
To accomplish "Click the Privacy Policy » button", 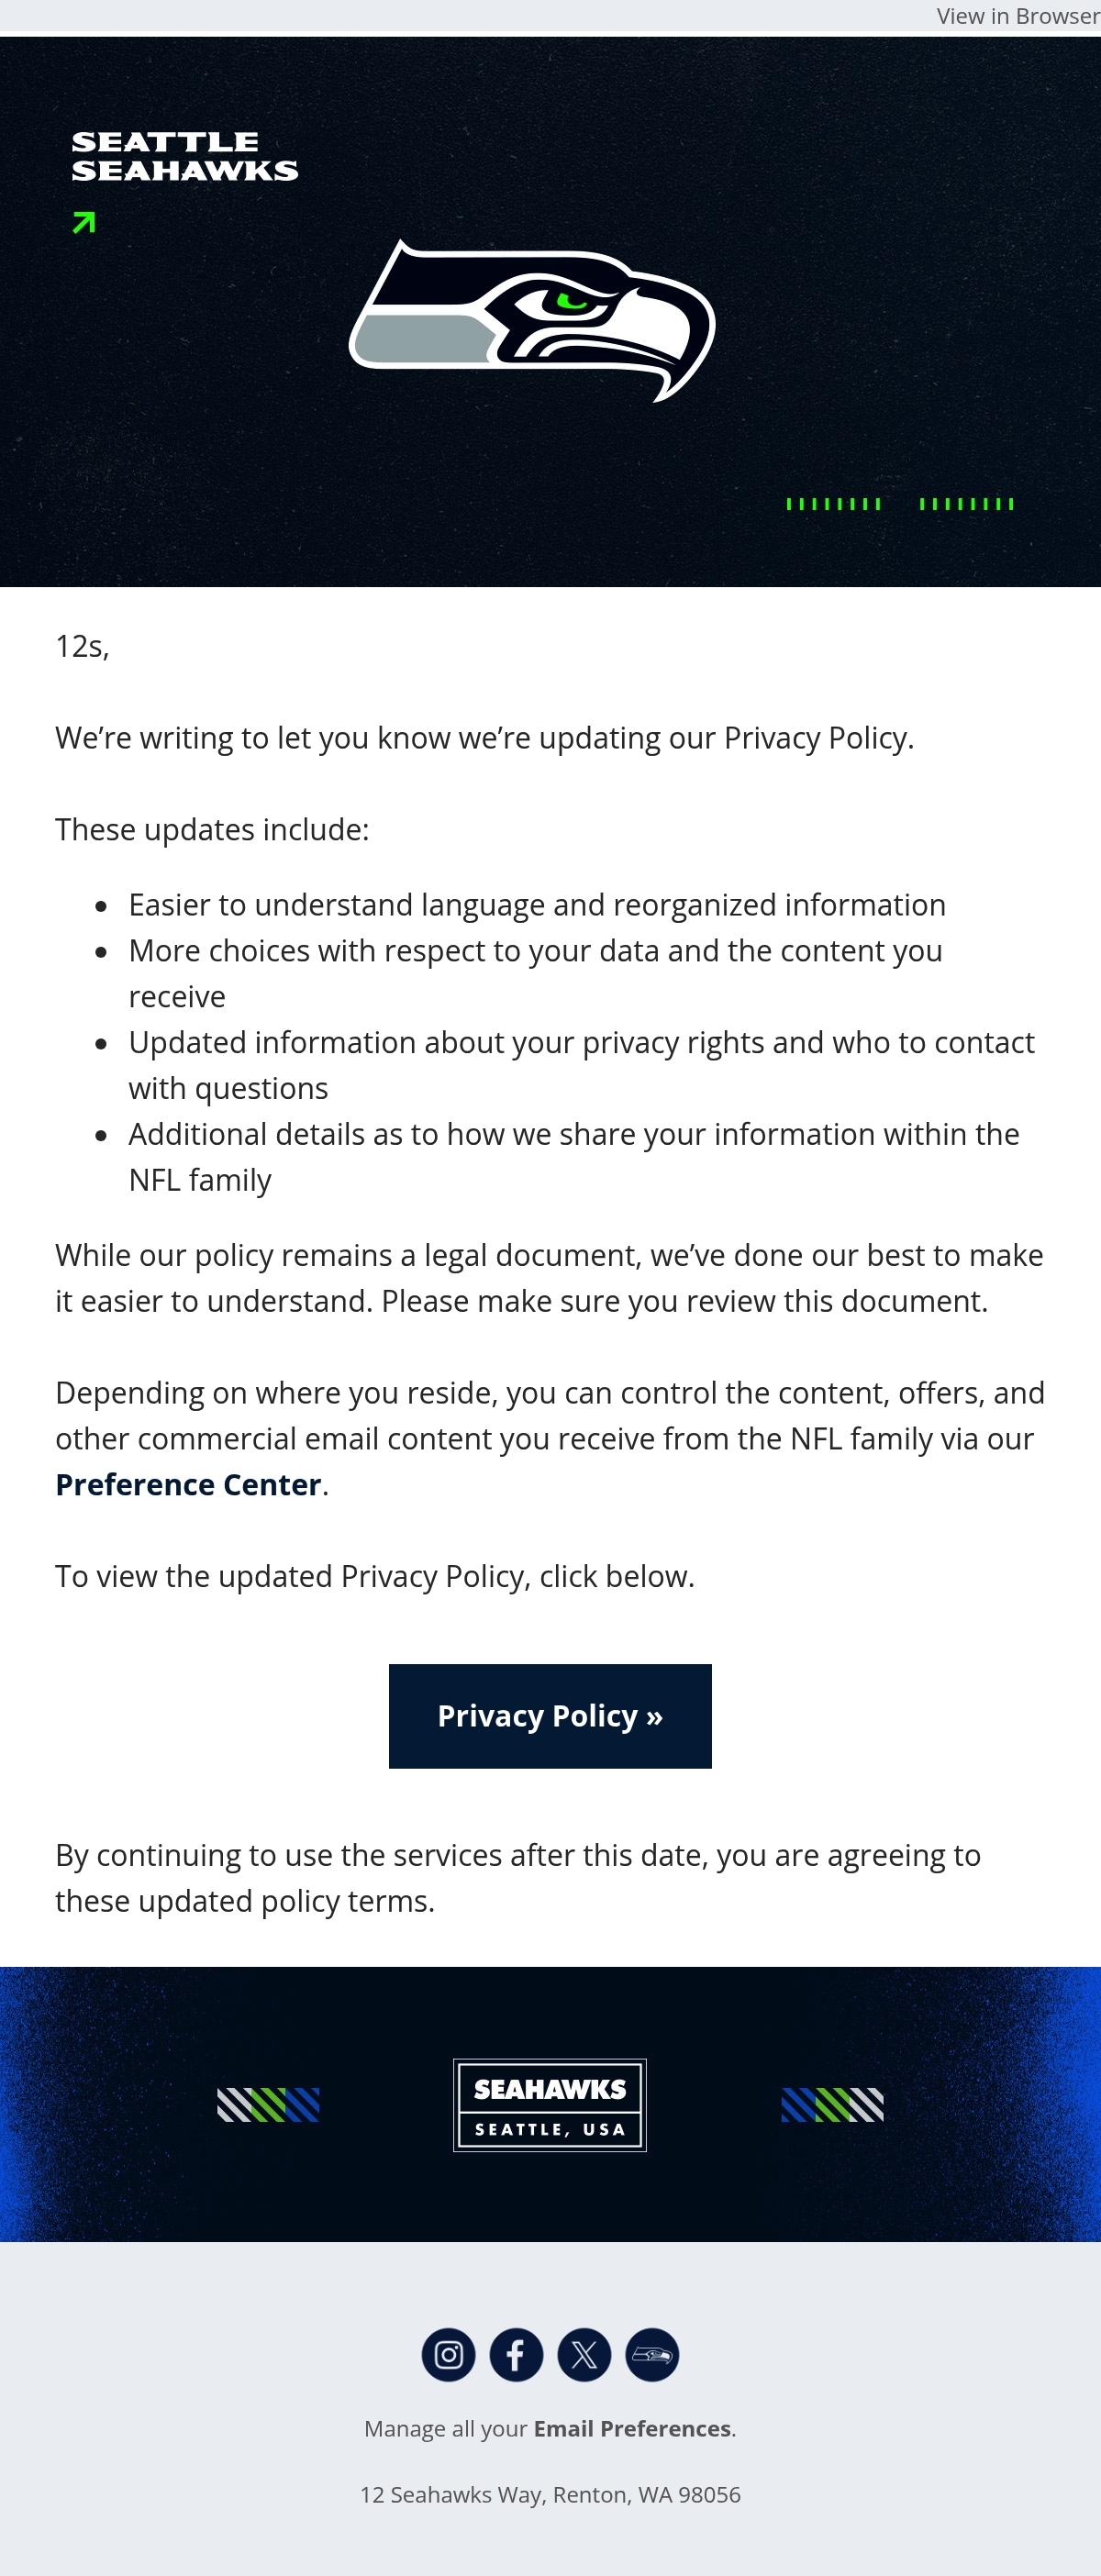I will [x=550, y=1716].
